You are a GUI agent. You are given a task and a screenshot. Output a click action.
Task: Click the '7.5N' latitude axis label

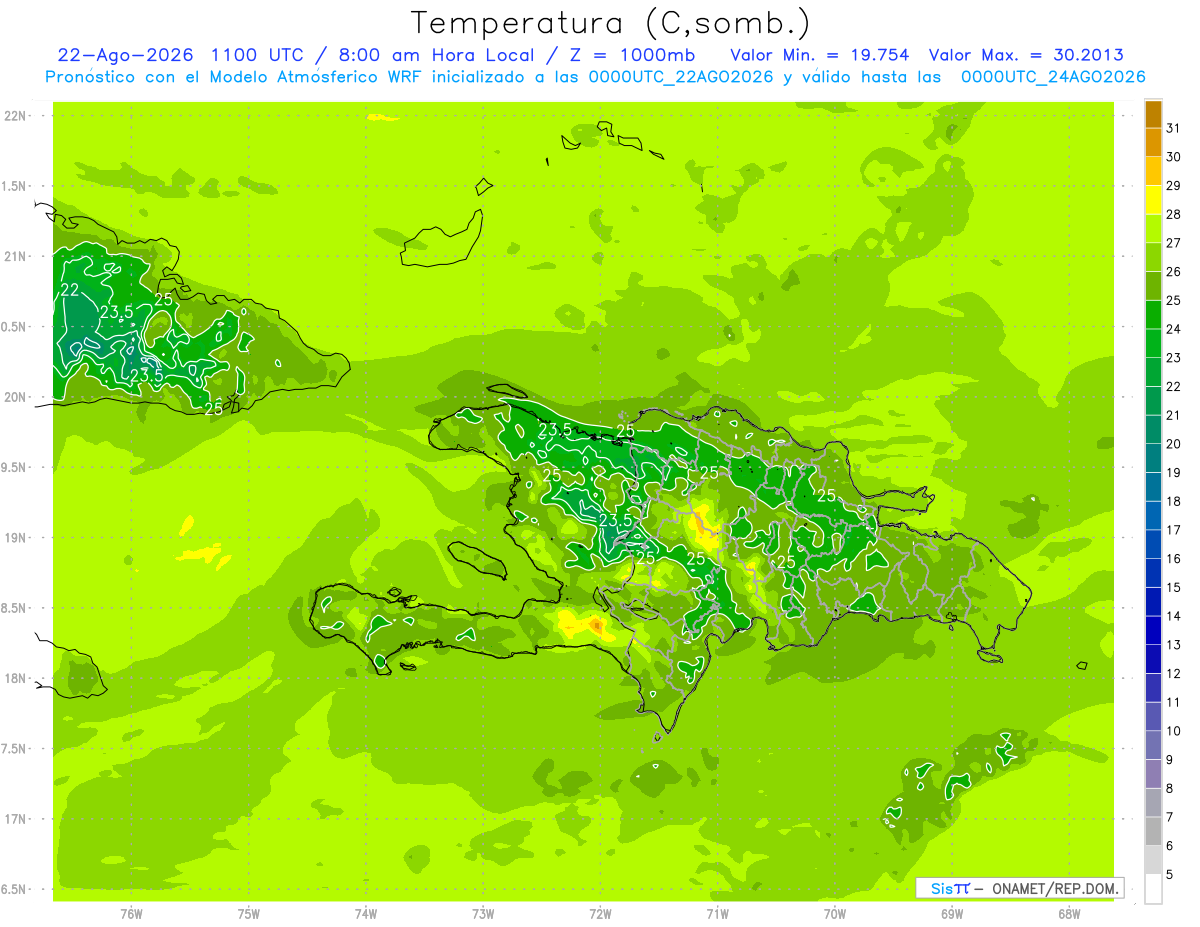click(x=15, y=749)
